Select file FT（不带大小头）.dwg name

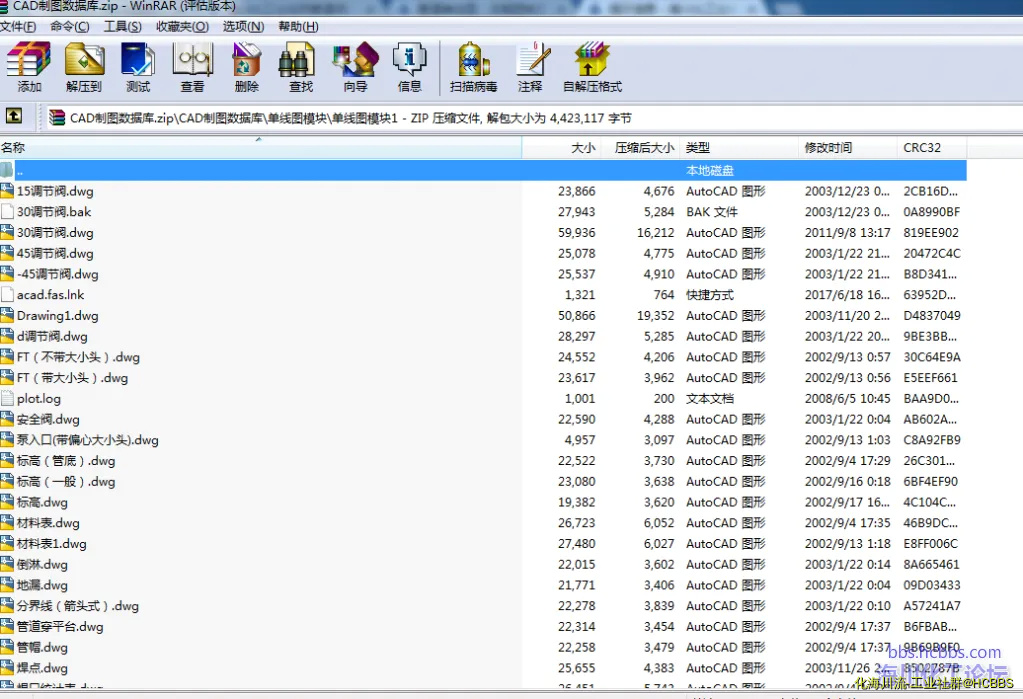tap(78, 357)
